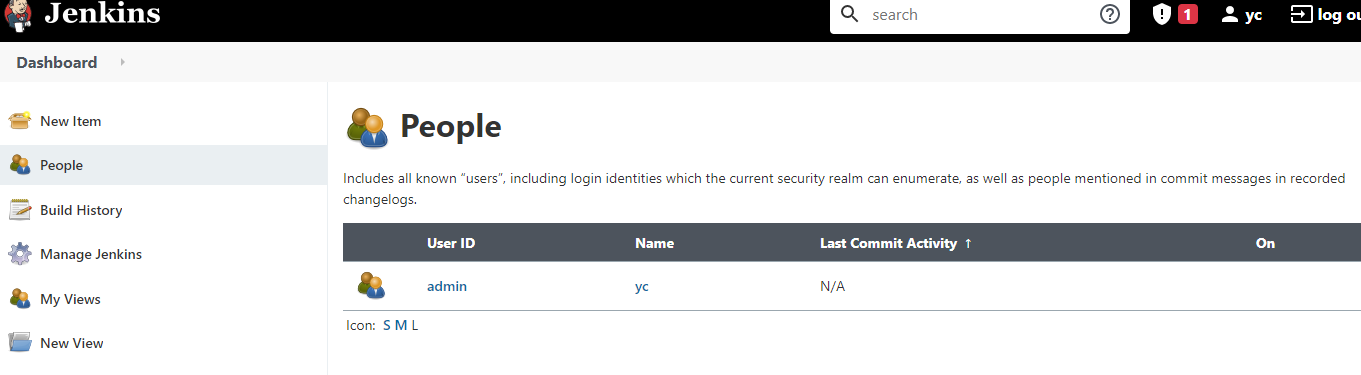The height and width of the screenshot is (375, 1361).
Task: Click the People sidebar icon
Action: [x=20, y=165]
